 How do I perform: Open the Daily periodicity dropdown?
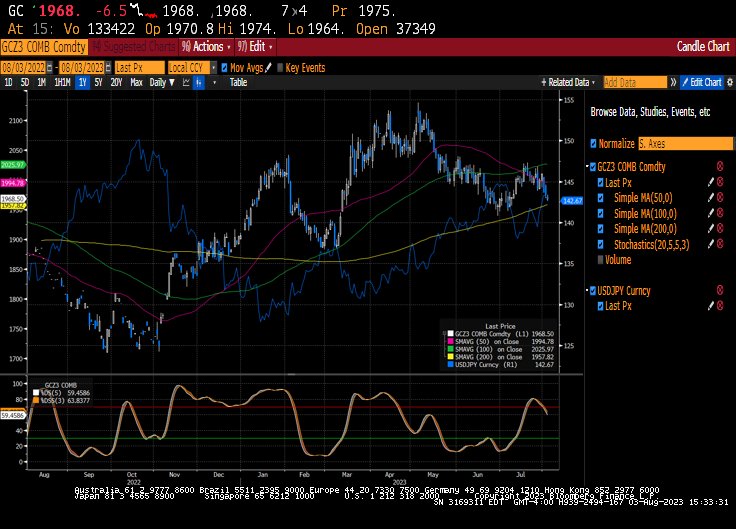point(162,83)
